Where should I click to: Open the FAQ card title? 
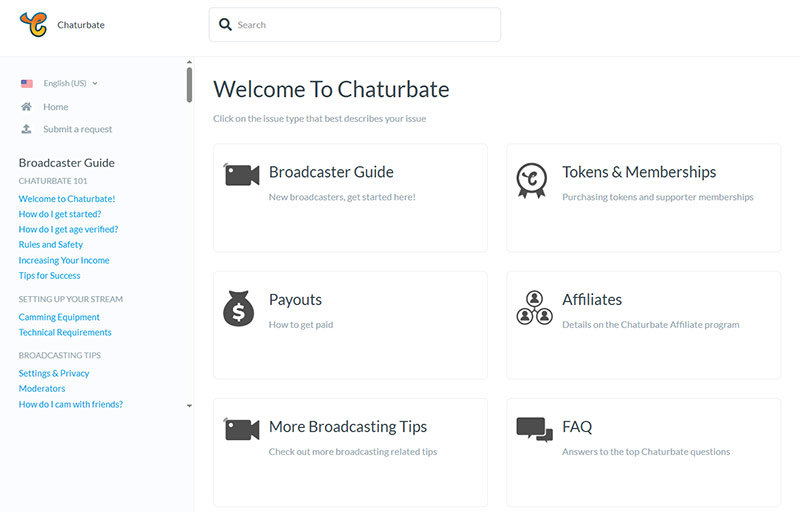[x=577, y=426]
